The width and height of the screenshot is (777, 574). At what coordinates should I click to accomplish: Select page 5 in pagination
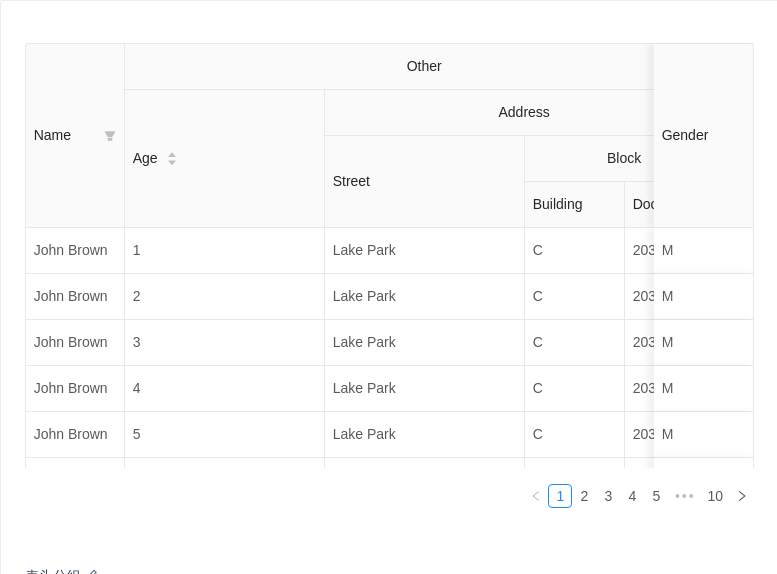point(656,496)
